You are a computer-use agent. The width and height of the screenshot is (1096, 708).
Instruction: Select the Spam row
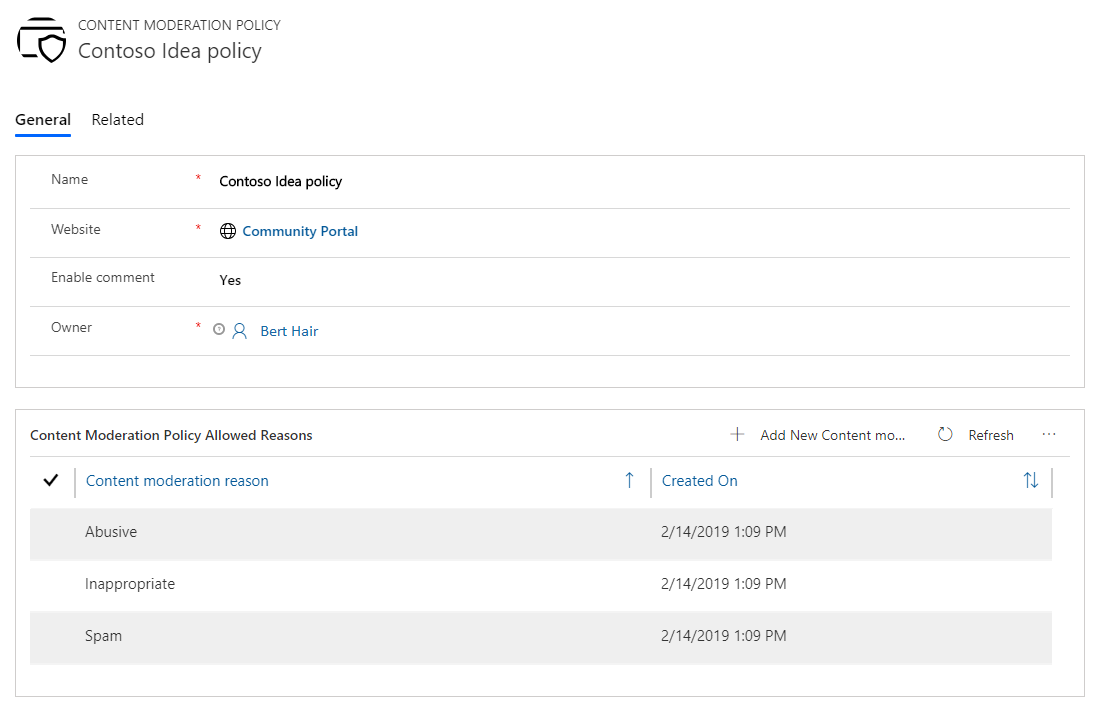(x=540, y=637)
